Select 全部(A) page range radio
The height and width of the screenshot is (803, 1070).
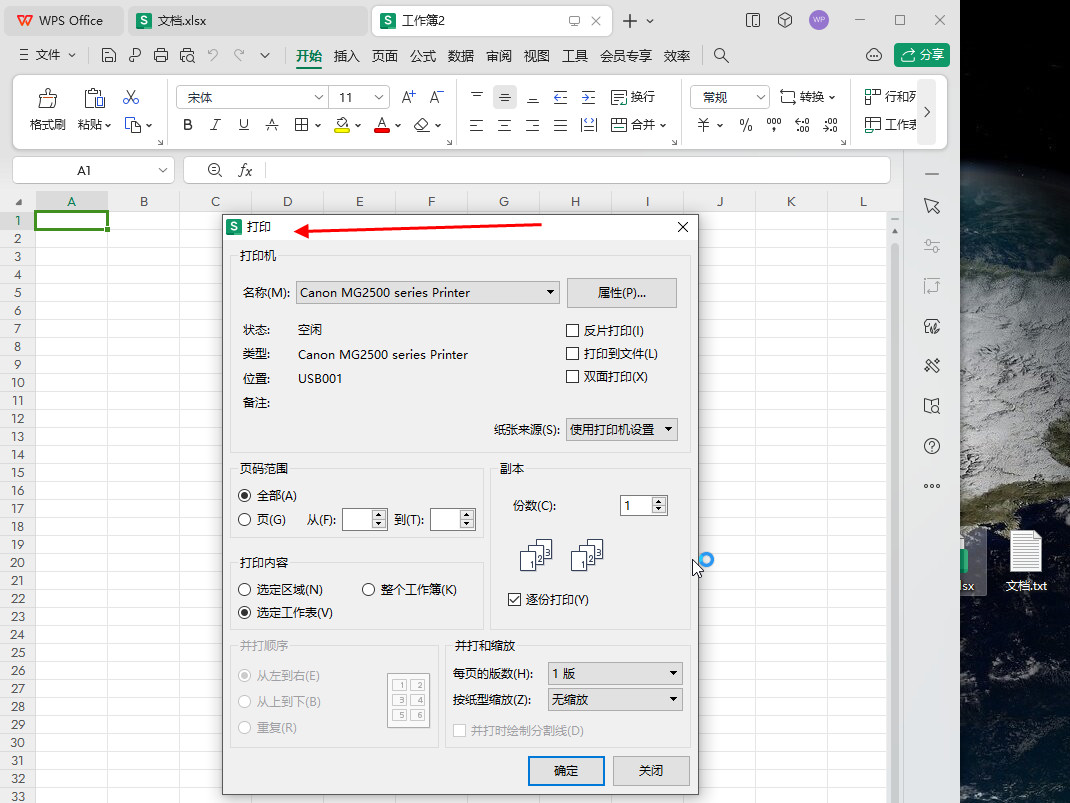pos(244,496)
